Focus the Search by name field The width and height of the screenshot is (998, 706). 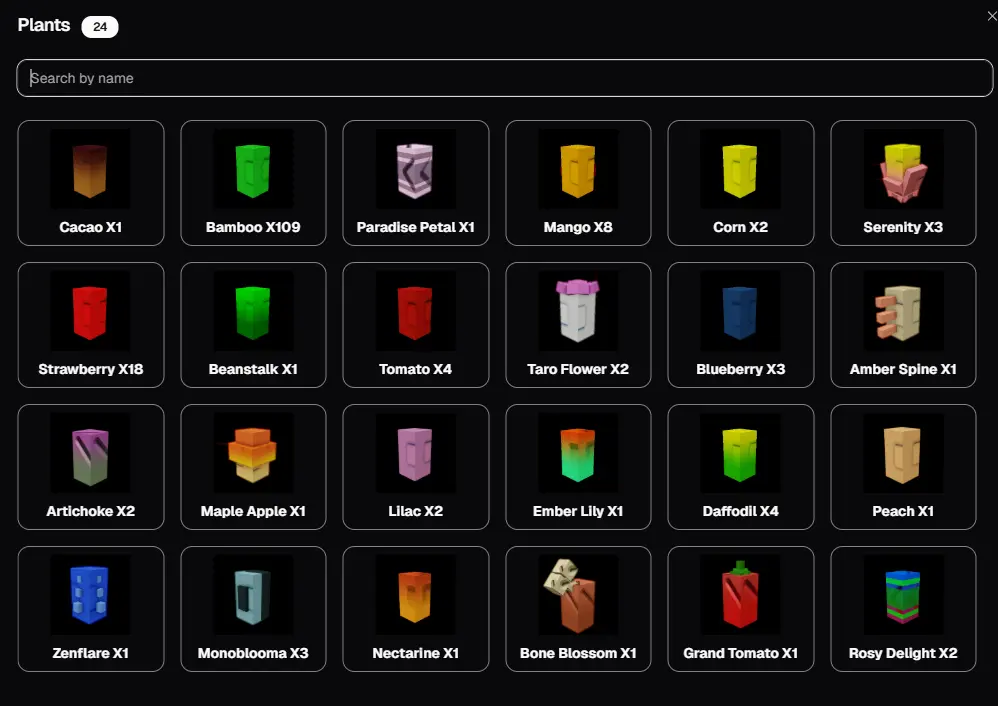[x=504, y=78]
